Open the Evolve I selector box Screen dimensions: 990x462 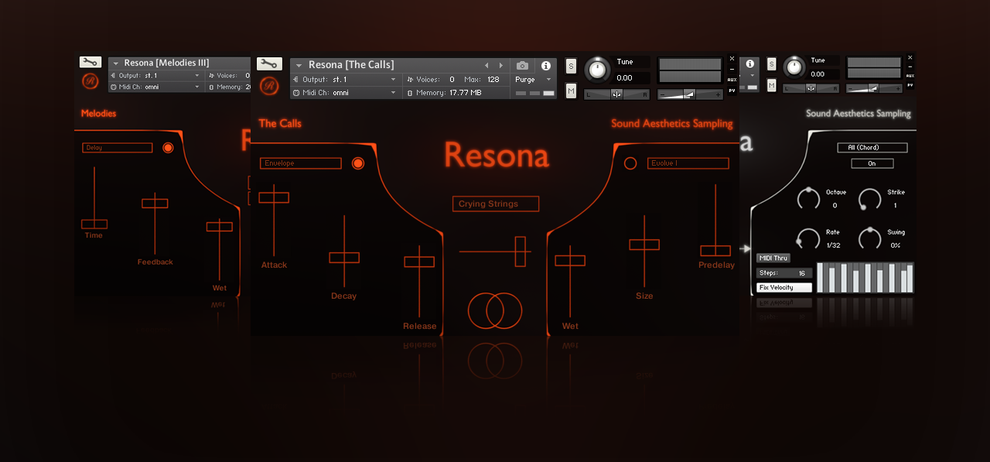pyautogui.click(x=688, y=163)
